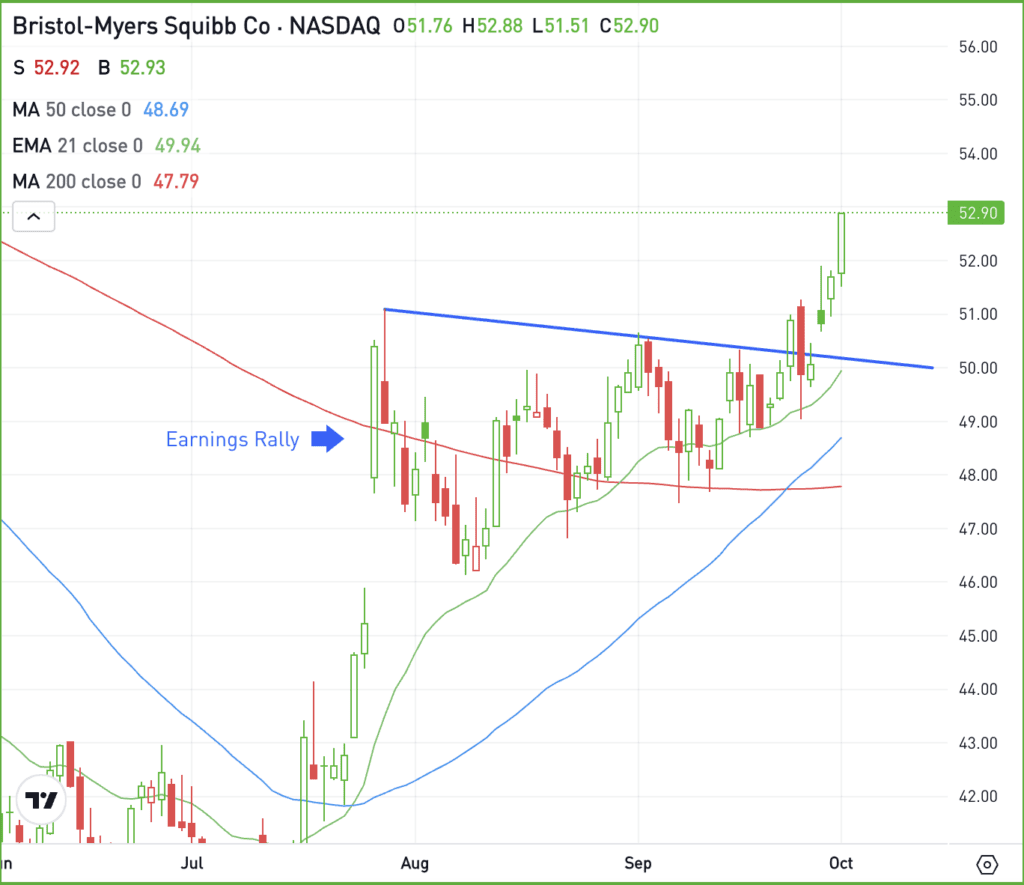This screenshot has width=1024, height=885.
Task: Click the 54.00 price axis label
Action: 978,154
